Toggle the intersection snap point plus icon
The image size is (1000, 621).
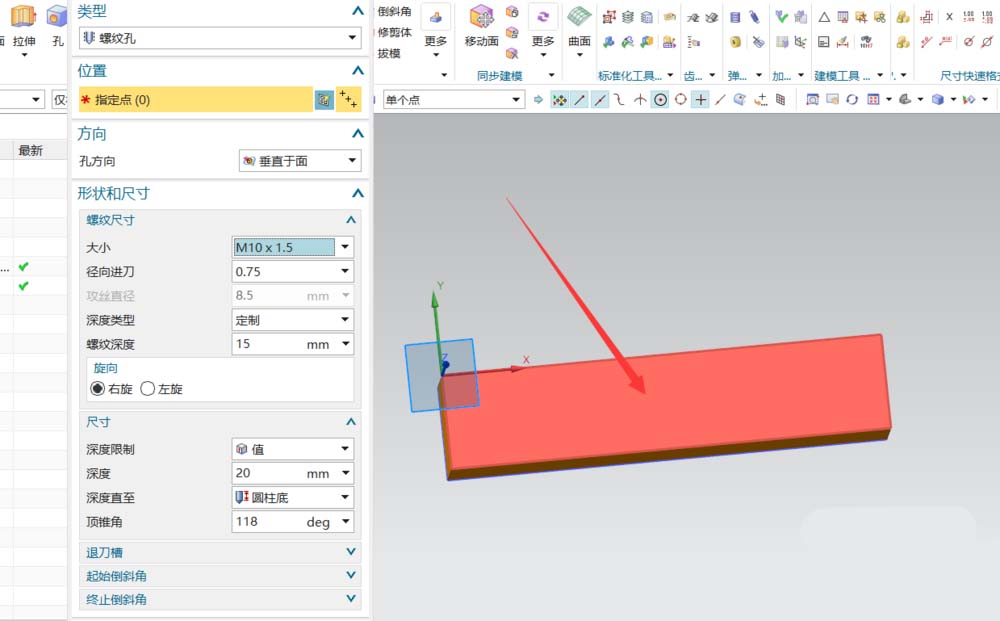point(700,99)
